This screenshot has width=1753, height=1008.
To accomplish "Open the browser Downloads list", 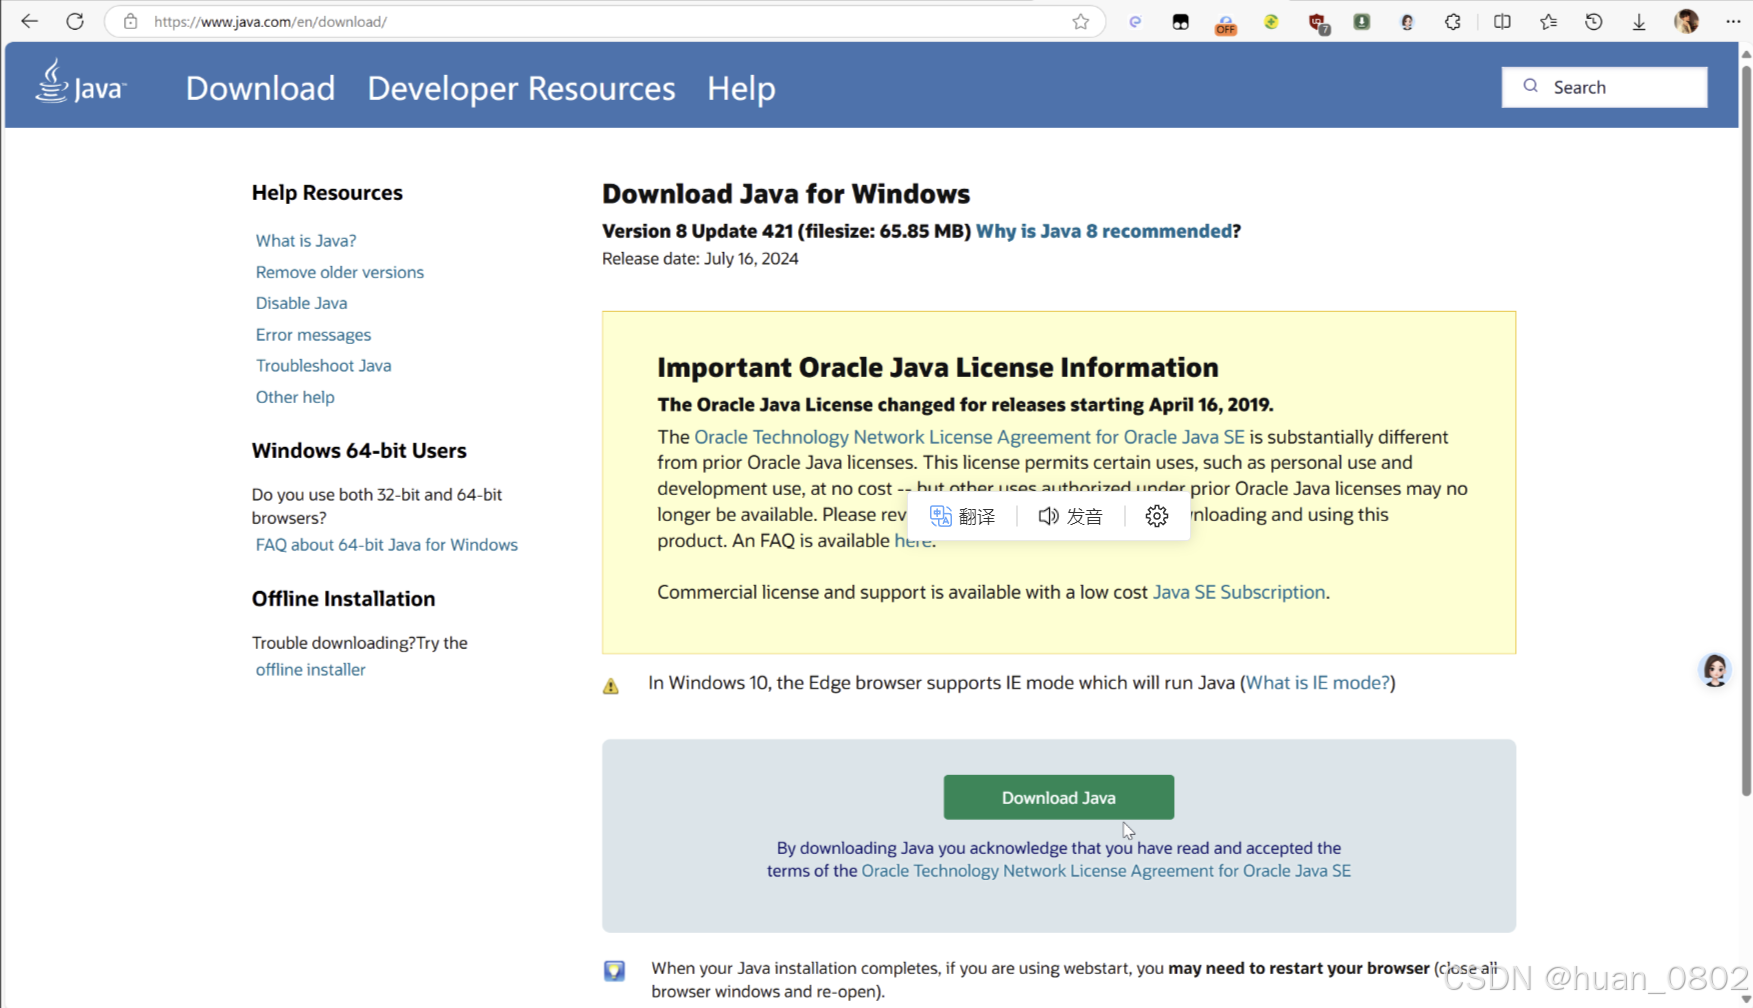I will pyautogui.click(x=1638, y=21).
